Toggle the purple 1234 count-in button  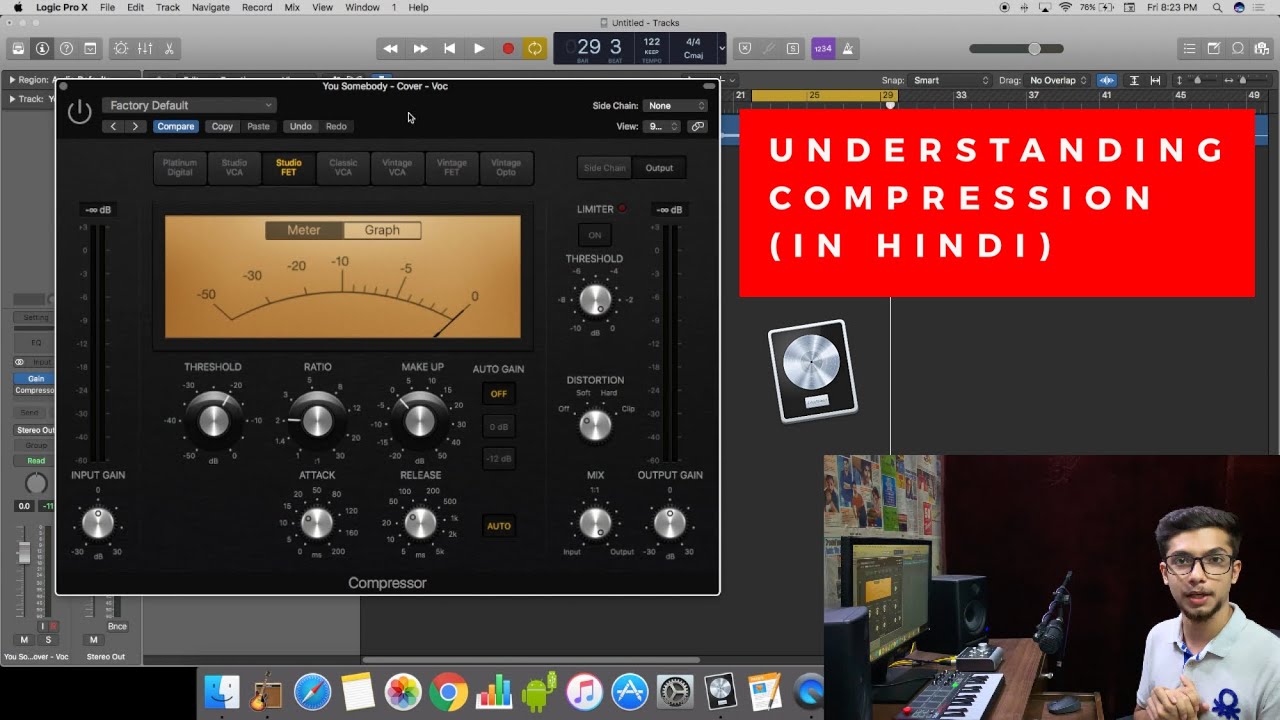point(823,48)
